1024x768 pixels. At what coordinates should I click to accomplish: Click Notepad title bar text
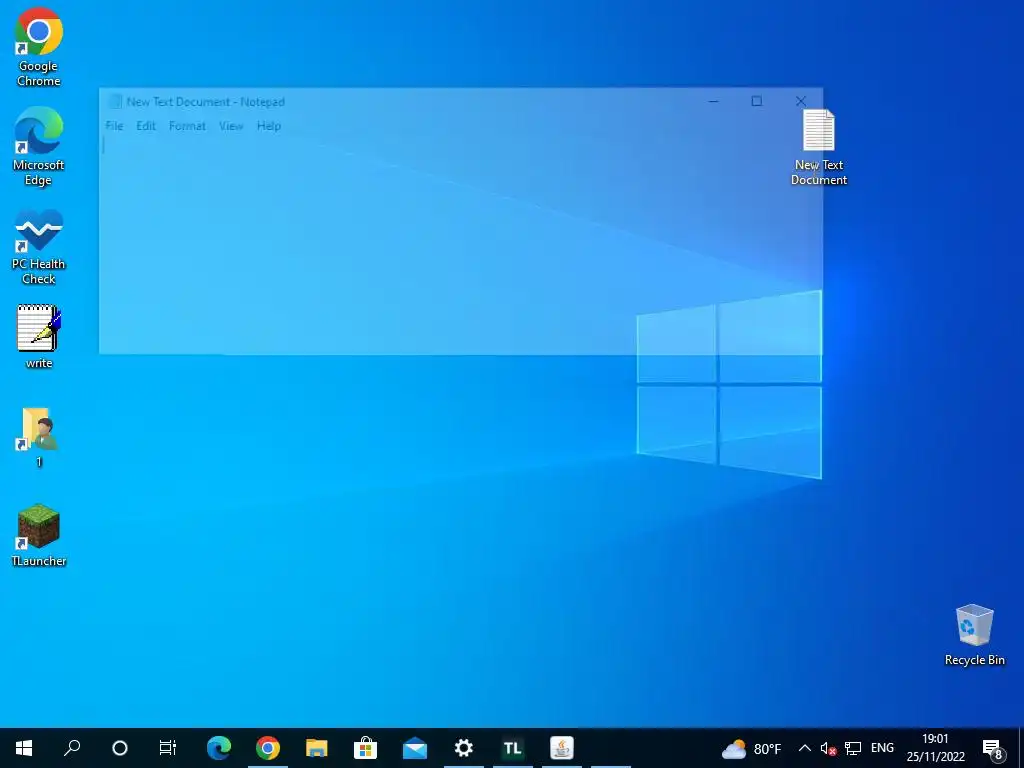pos(205,102)
